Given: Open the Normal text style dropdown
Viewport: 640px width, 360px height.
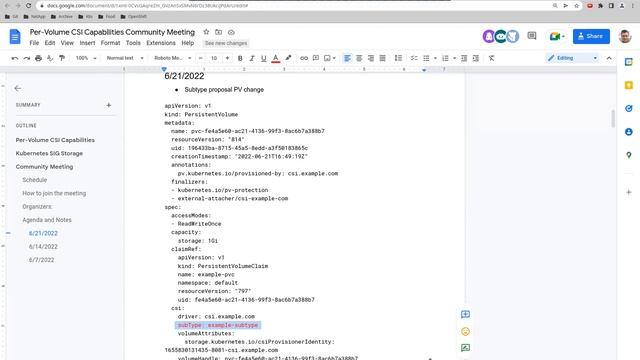Looking at the screenshot, I should (125, 58).
